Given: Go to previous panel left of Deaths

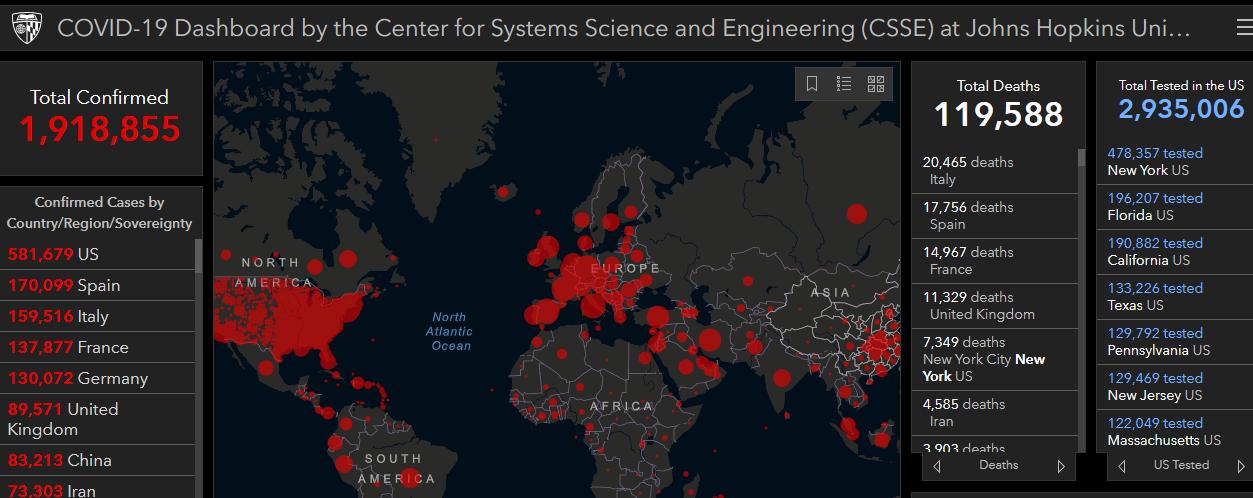Looking at the screenshot, I should coord(937,466).
